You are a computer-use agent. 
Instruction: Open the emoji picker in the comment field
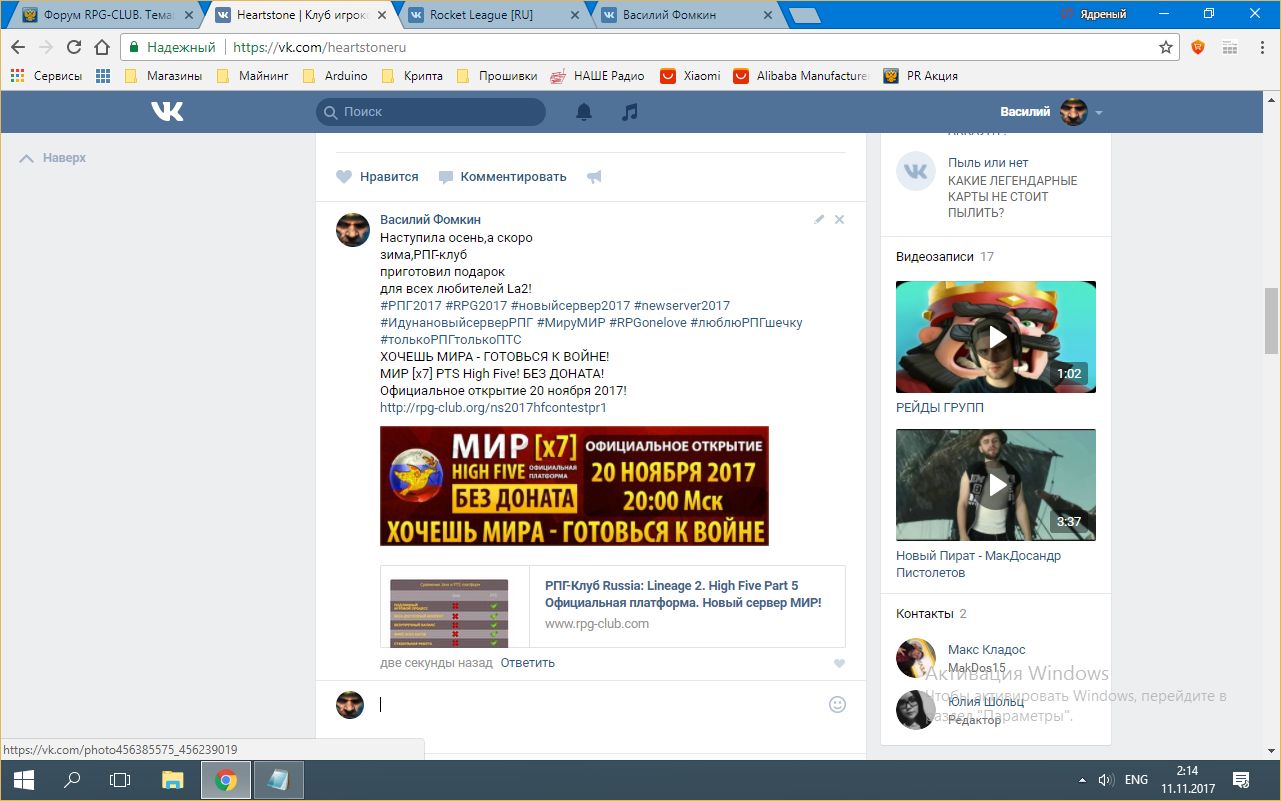[838, 704]
